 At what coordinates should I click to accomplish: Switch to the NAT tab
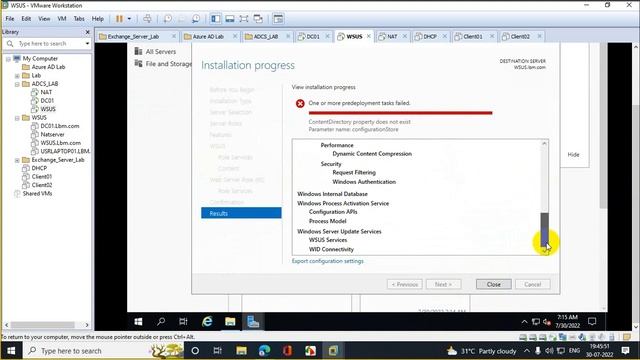pyautogui.click(x=392, y=36)
